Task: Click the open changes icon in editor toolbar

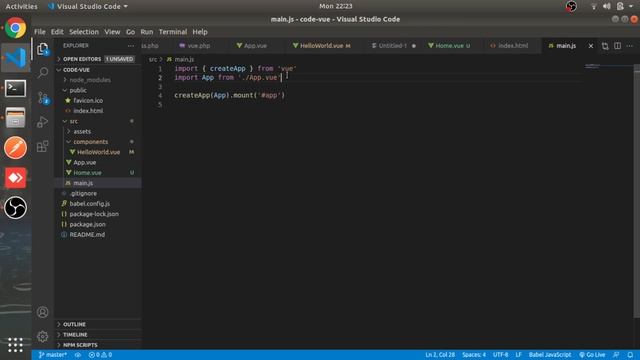Action: [x=605, y=46]
